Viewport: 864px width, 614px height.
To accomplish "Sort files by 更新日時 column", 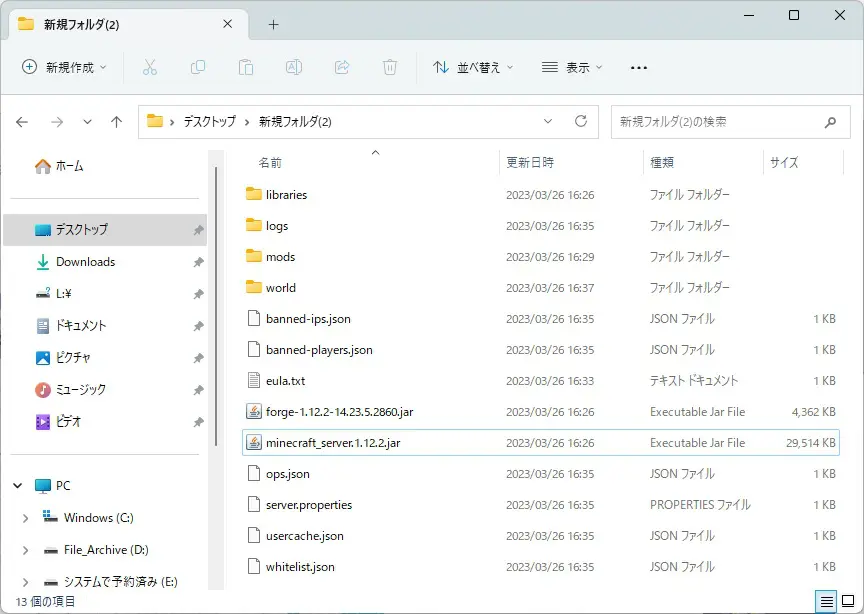I will coord(530,162).
